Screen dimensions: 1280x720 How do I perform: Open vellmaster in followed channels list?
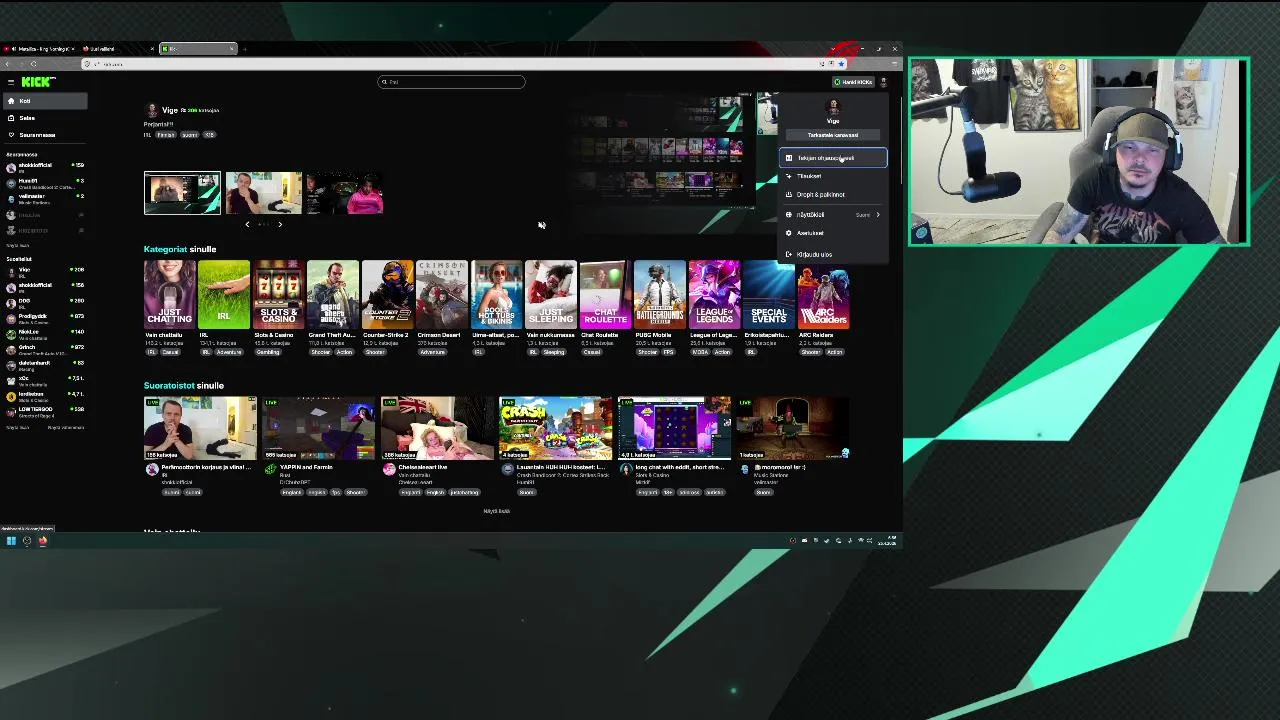tap(44, 198)
